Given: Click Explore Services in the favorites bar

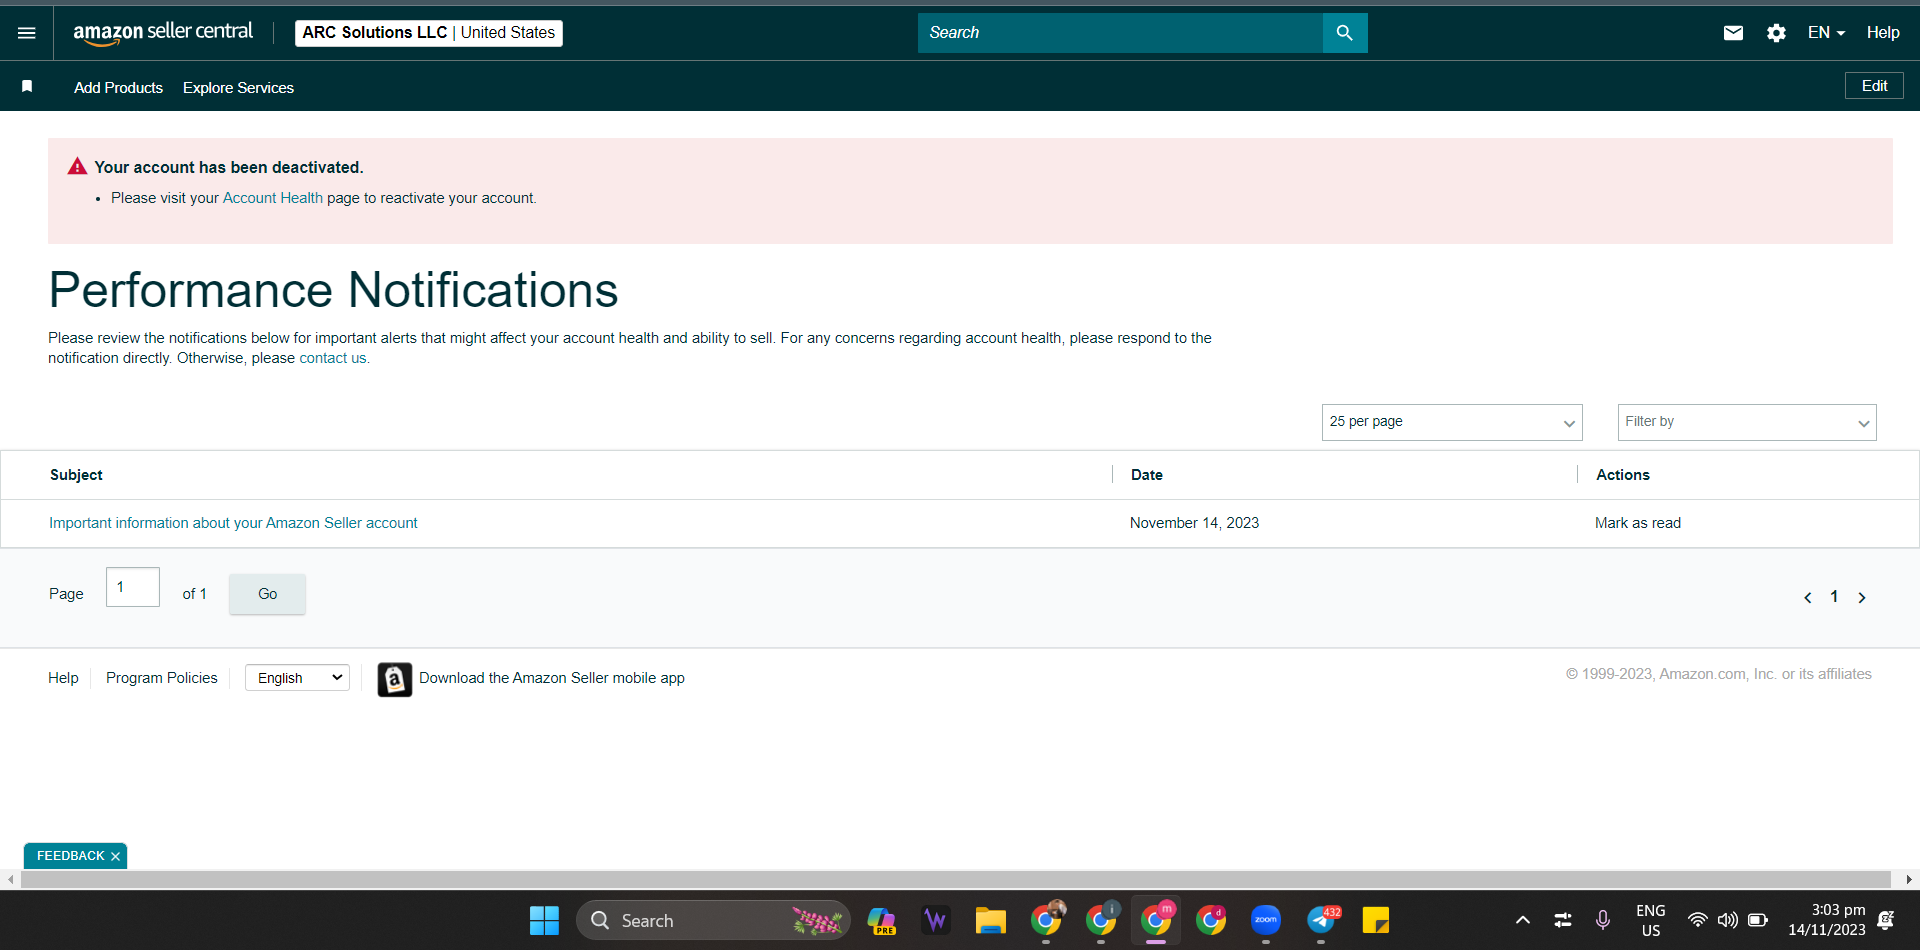Looking at the screenshot, I should click(238, 88).
